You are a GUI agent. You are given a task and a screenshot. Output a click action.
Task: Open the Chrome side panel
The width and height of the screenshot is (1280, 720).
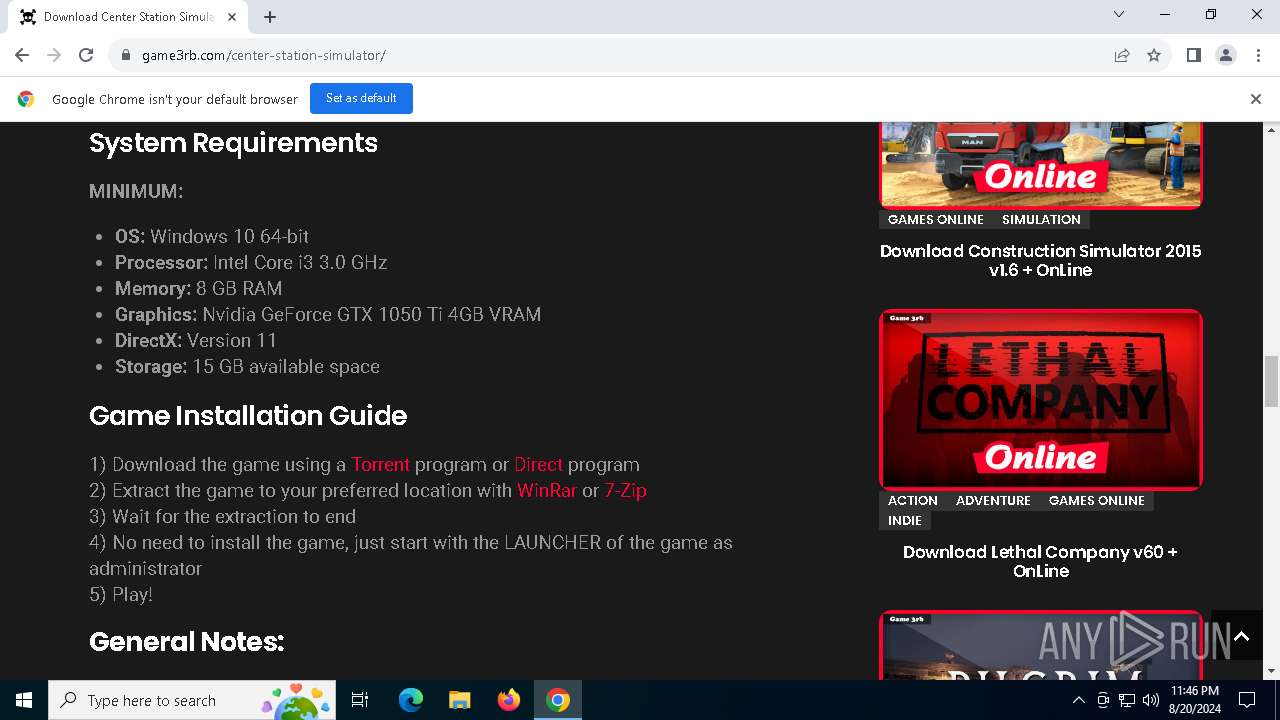click(x=1193, y=55)
